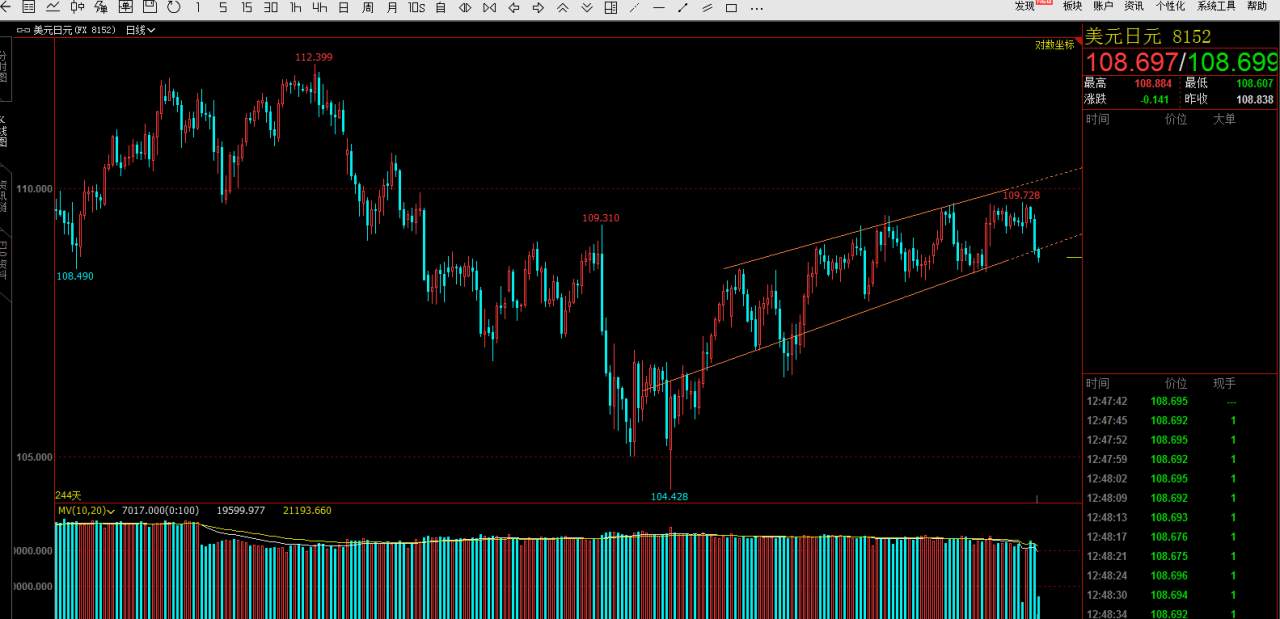This screenshot has width=1280, height=619.
Task: Toggle the side panel layout icon
Action: point(610,7)
